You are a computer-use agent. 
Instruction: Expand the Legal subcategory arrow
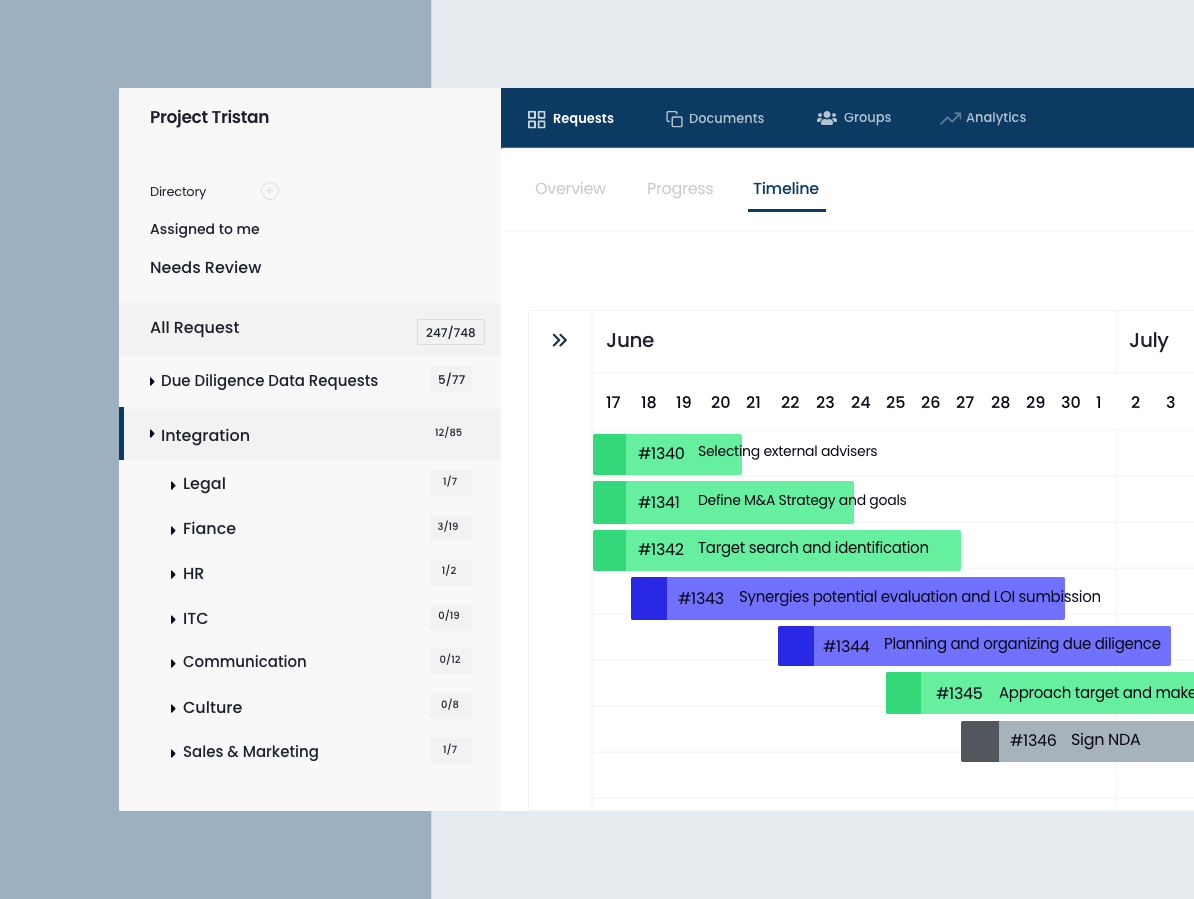[173, 485]
